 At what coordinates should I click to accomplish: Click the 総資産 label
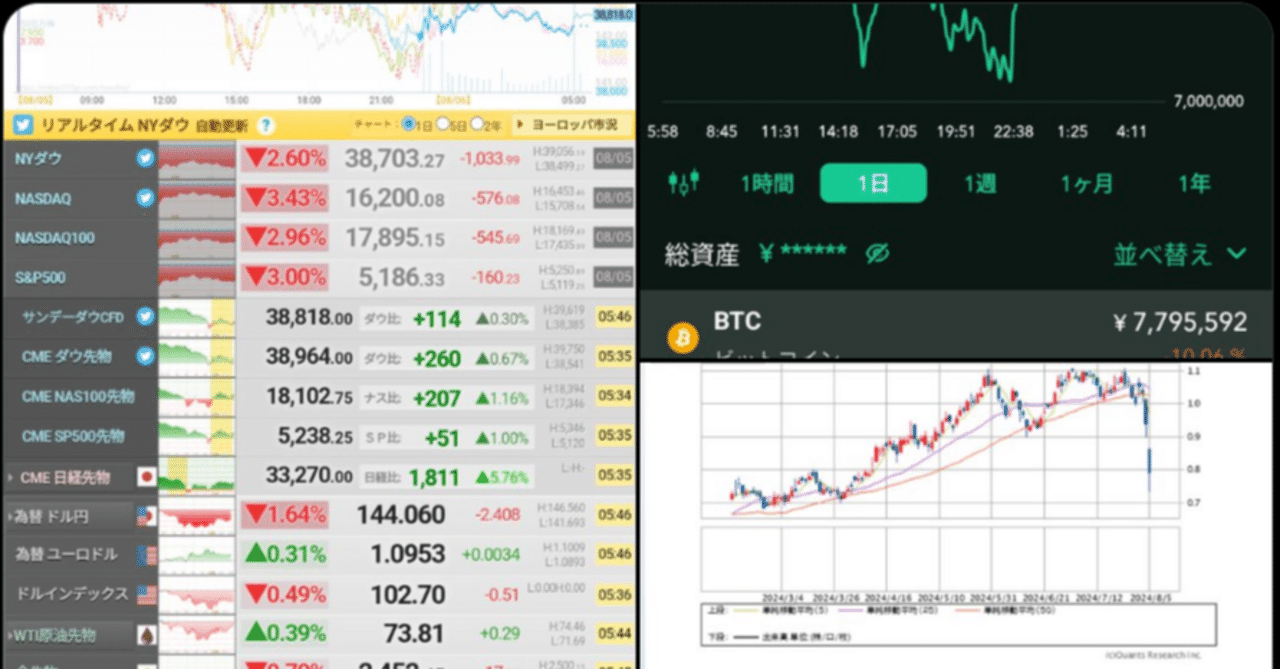[x=702, y=255]
